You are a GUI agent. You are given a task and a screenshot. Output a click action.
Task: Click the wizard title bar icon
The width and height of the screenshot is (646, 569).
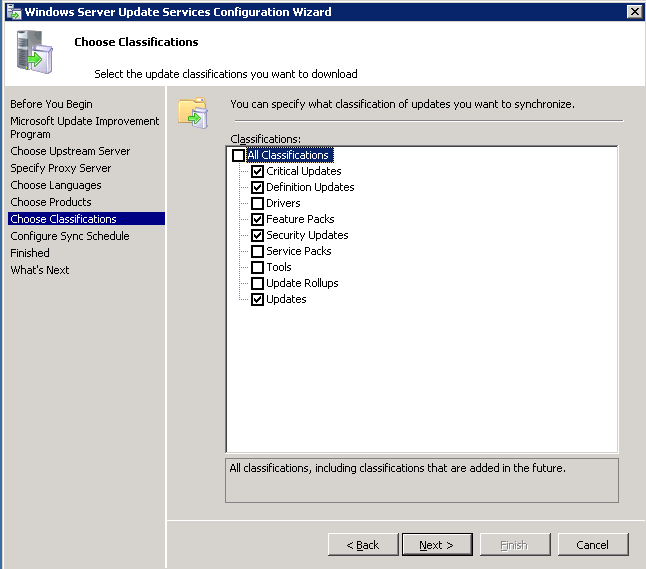click(x=14, y=12)
